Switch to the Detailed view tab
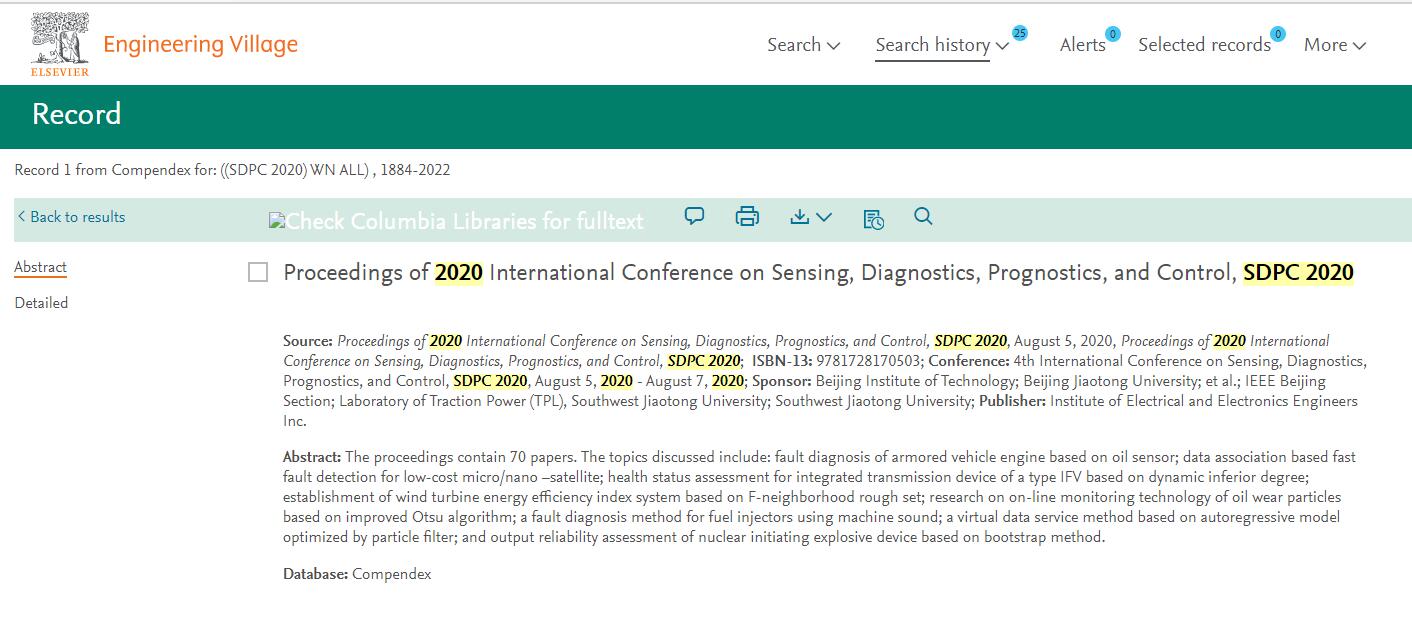This screenshot has width=1412, height=620. coord(41,302)
